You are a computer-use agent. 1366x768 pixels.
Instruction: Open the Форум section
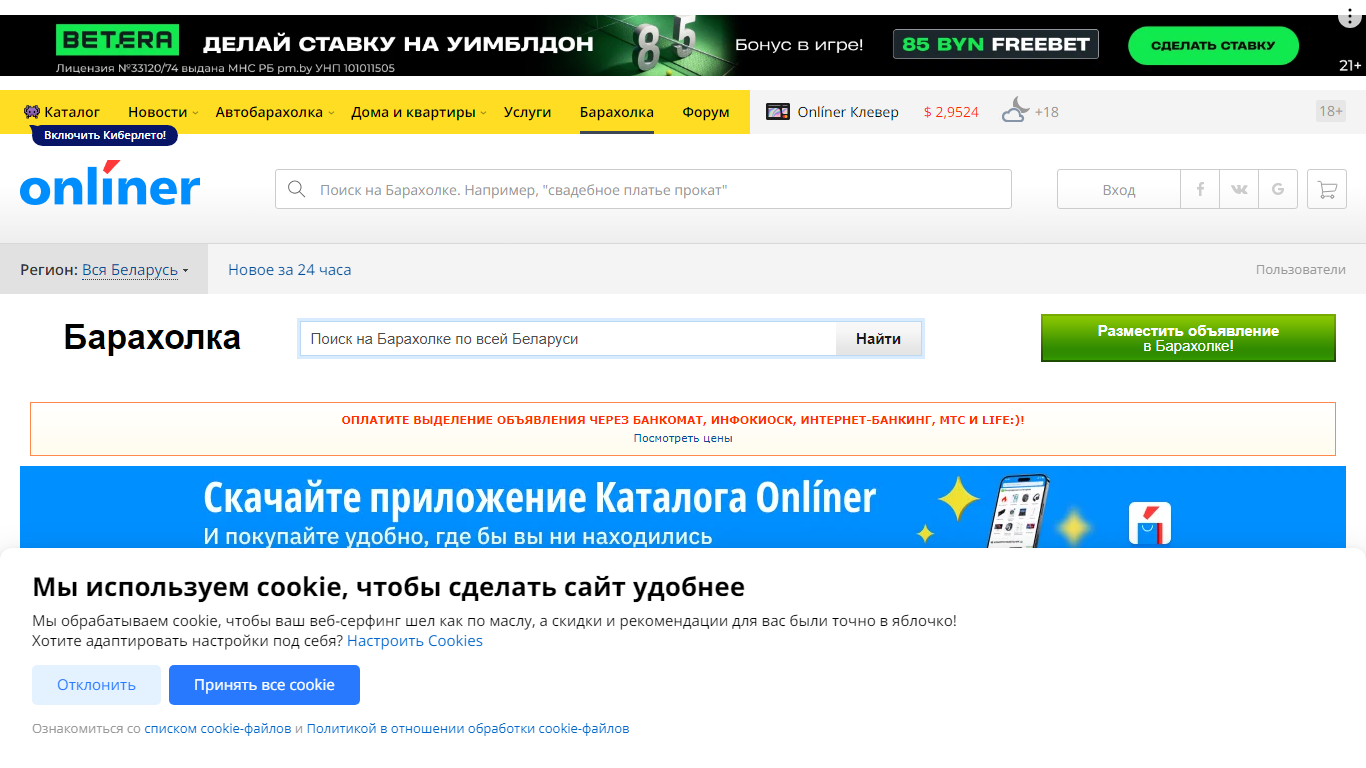[706, 112]
